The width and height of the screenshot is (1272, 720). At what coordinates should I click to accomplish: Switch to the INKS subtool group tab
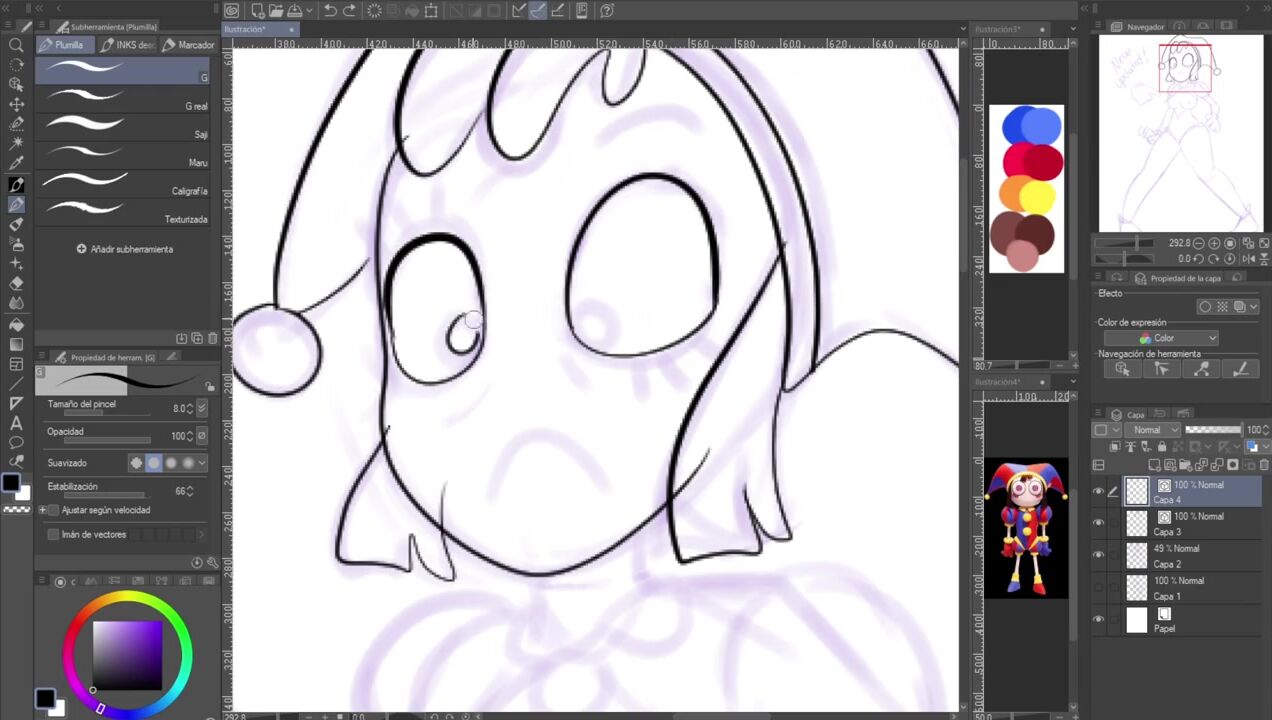128,45
